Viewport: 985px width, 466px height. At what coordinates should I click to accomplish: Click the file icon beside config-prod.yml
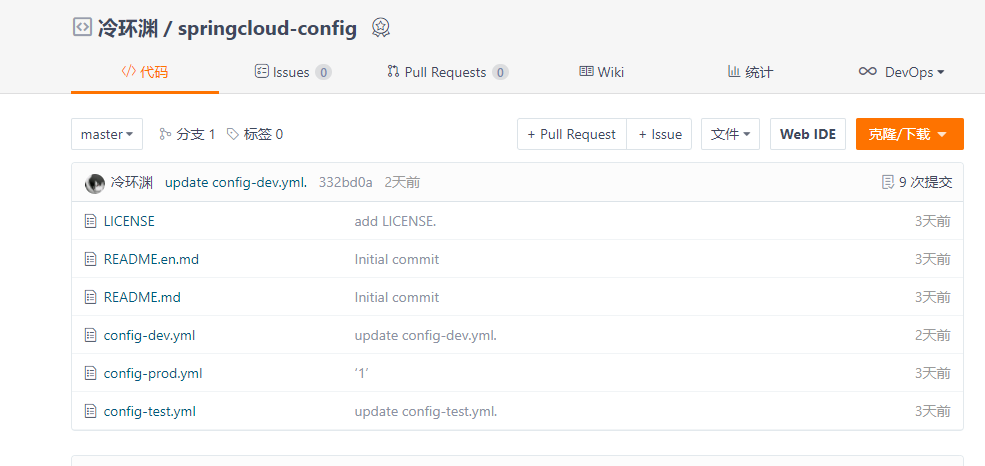[x=90, y=373]
